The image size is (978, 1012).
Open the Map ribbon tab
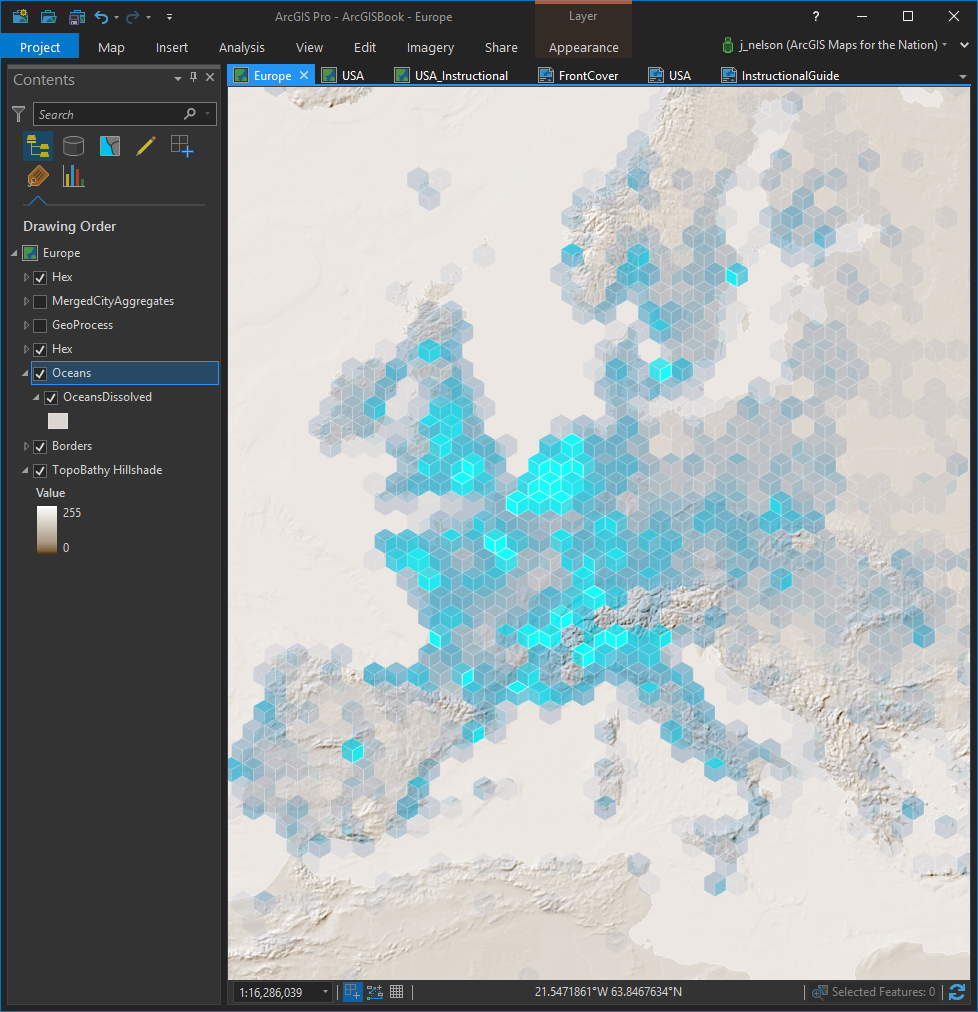coord(111,47)
